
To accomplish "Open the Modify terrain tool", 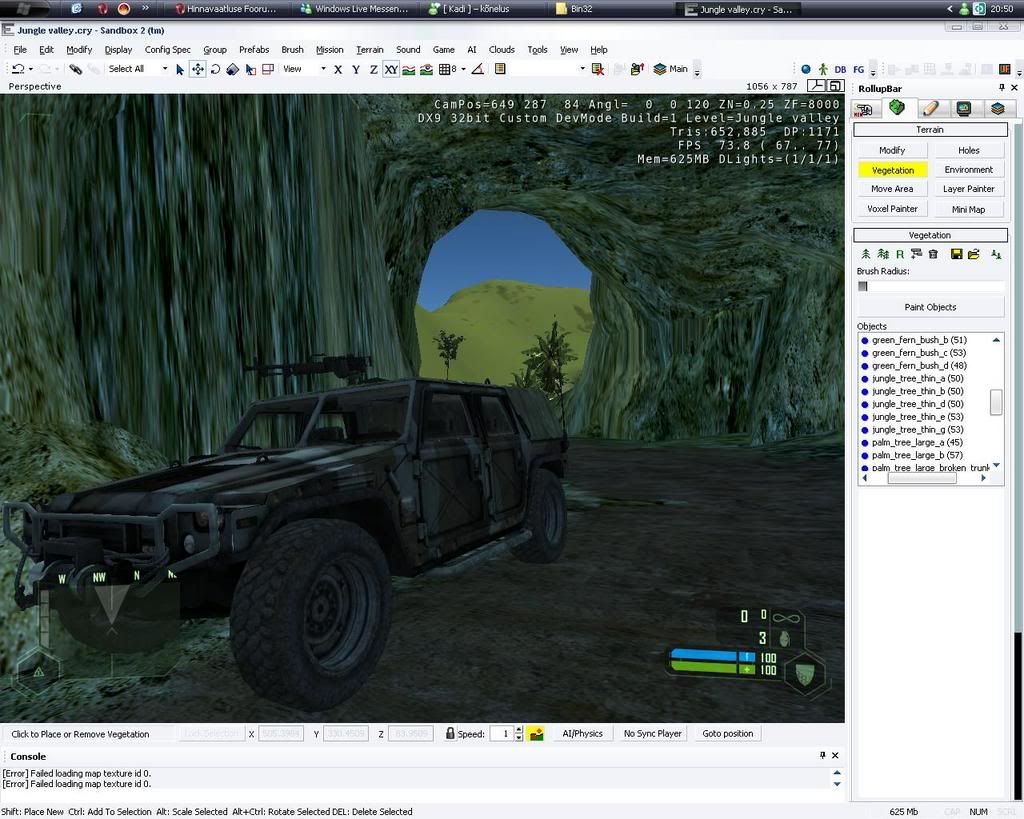I will click(x=891, y=150).
